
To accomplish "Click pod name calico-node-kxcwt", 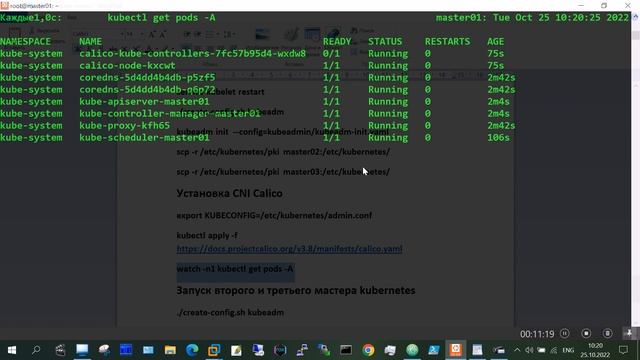I will coord(127,65).
